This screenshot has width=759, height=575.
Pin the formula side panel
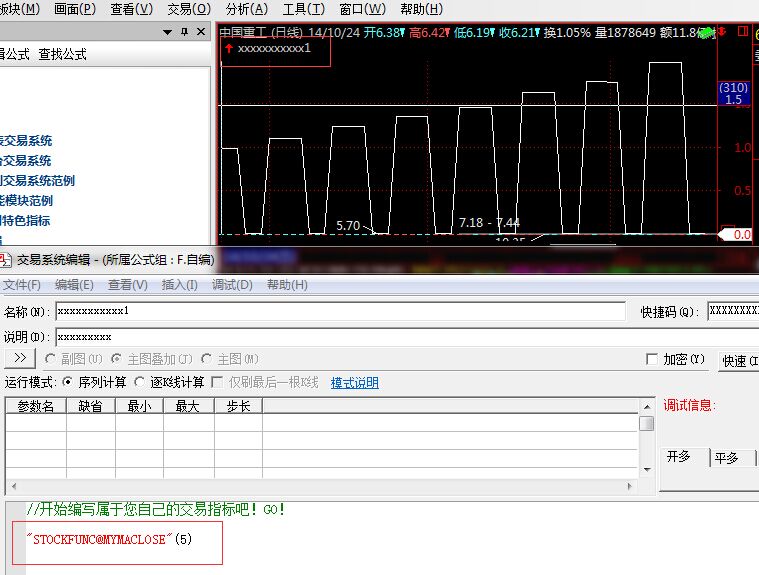pyautogui.click(x=185, y=33)
